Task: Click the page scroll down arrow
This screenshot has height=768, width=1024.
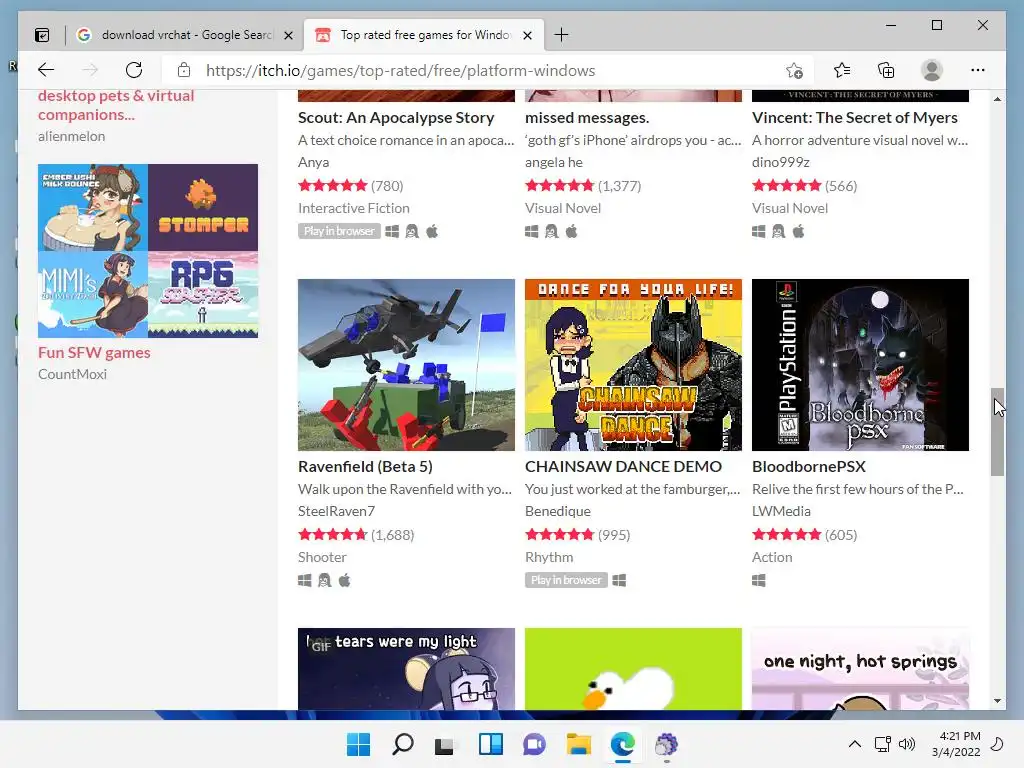Action: pos(997,701)
